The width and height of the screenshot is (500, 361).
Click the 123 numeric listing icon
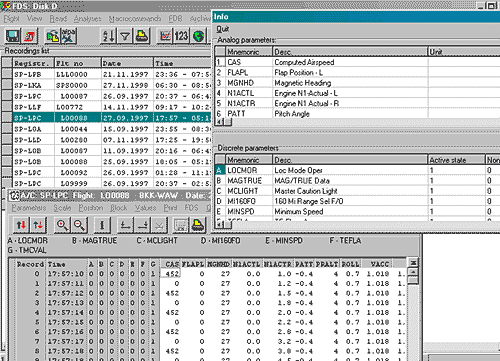[x=181, y=36]
